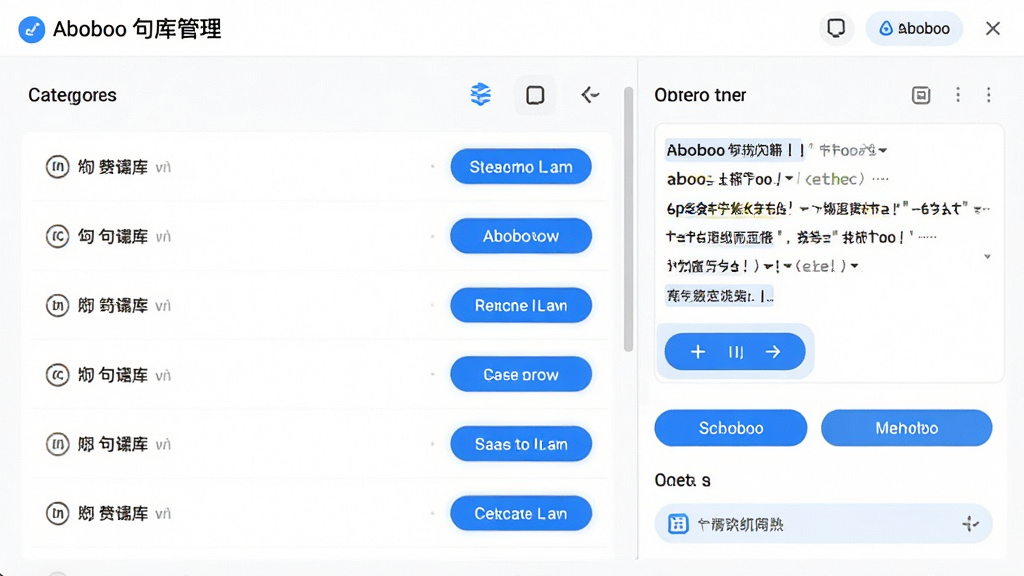Click the circle icon in the Saas to ILam row
1024x576 pixels.
tap(57, 444)
